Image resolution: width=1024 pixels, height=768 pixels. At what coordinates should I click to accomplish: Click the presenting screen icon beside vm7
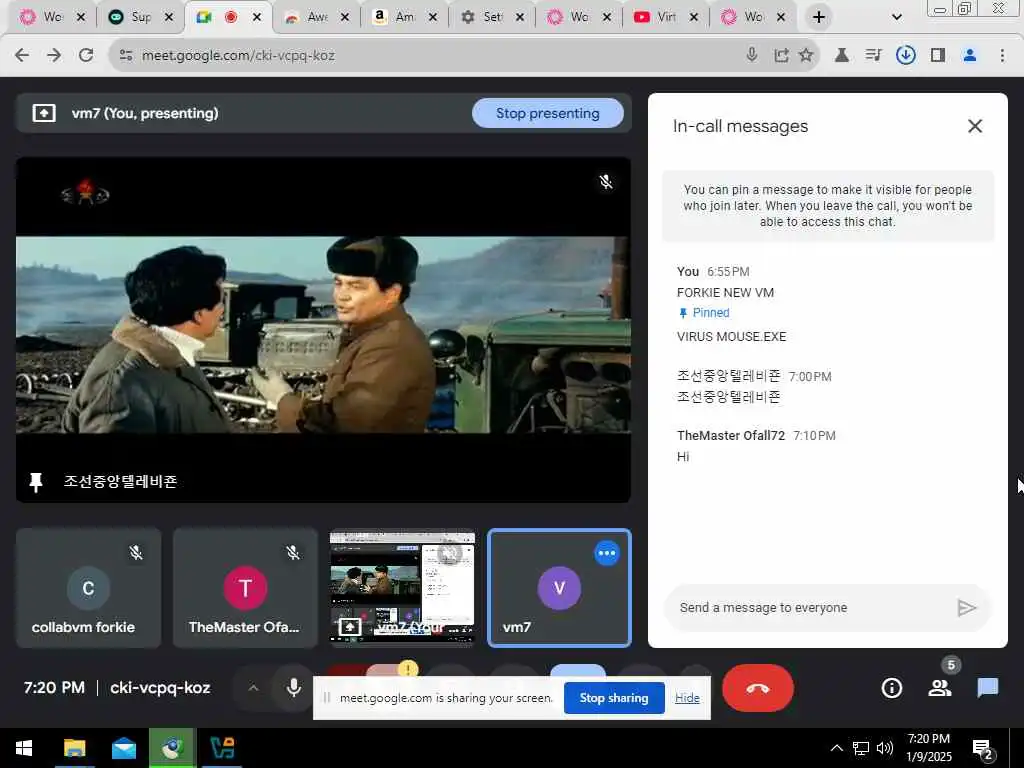44,114
